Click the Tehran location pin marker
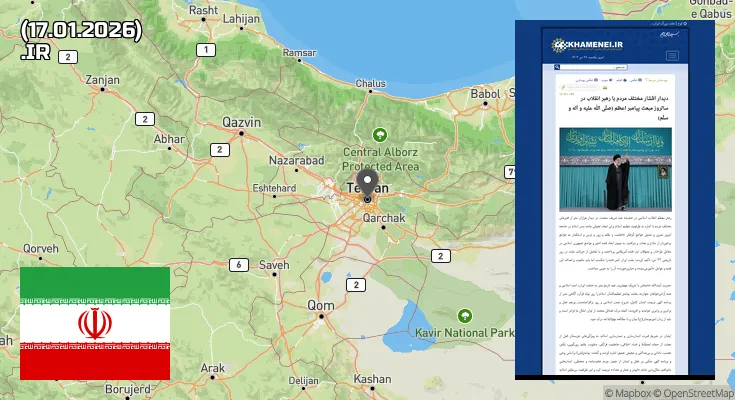735x400 pixels. pyautogui.click(x=367, y=185)
